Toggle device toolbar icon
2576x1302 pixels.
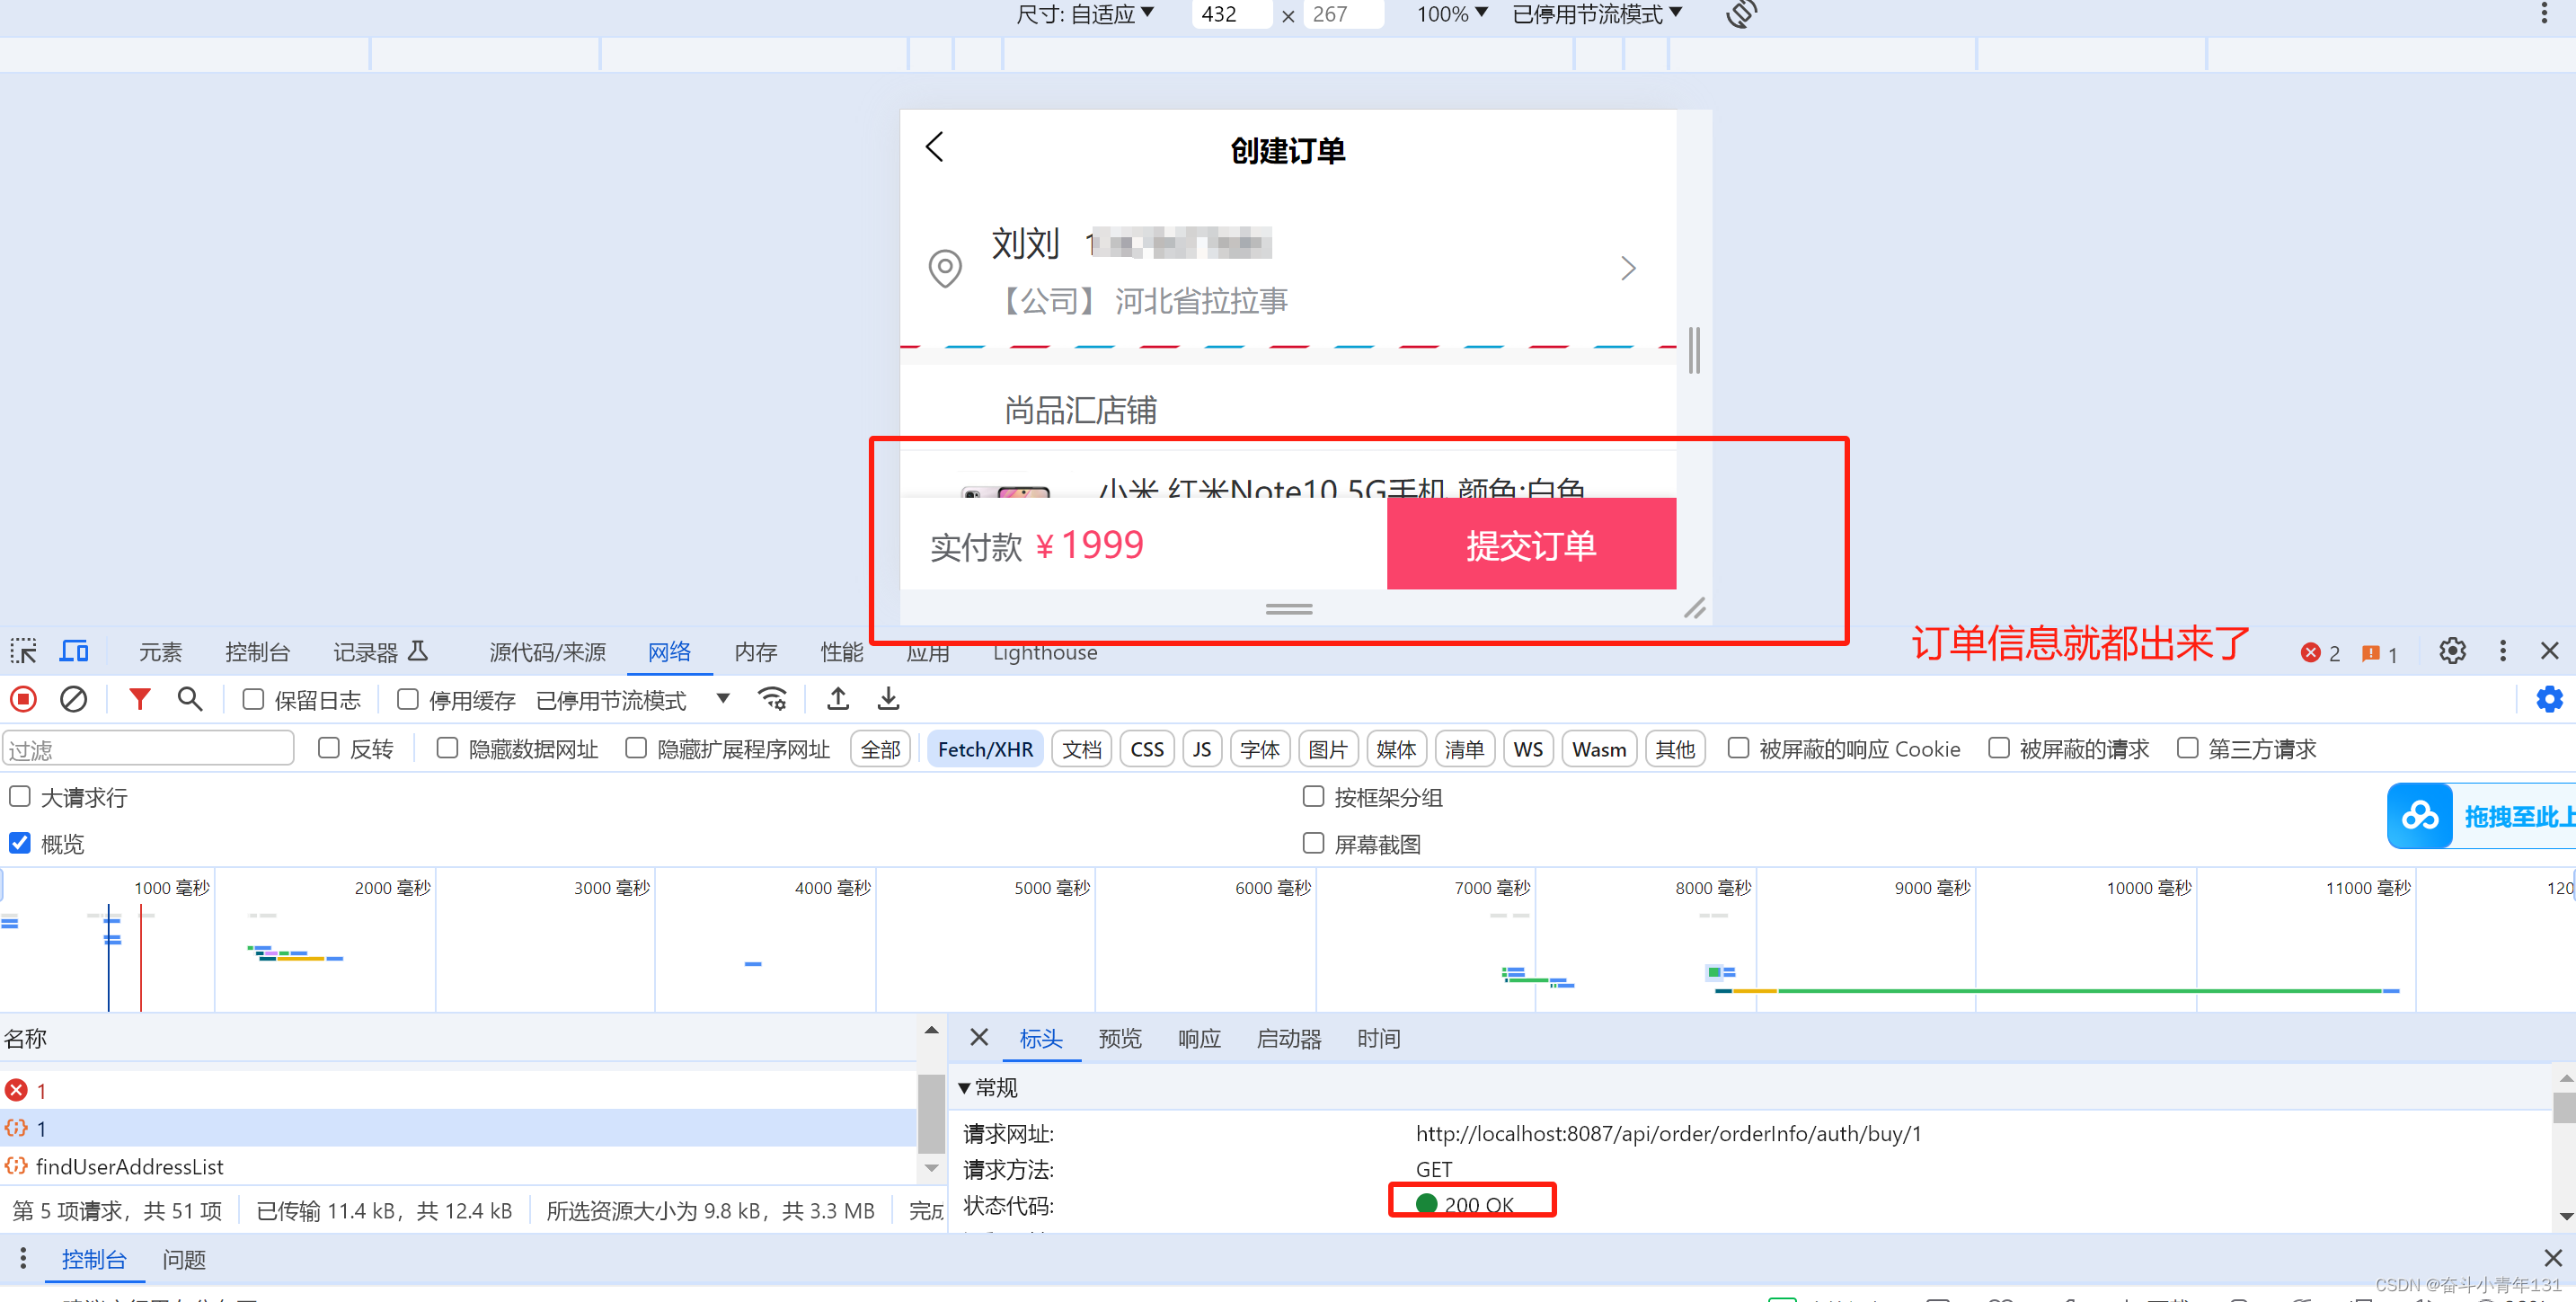tap(74, 652)
